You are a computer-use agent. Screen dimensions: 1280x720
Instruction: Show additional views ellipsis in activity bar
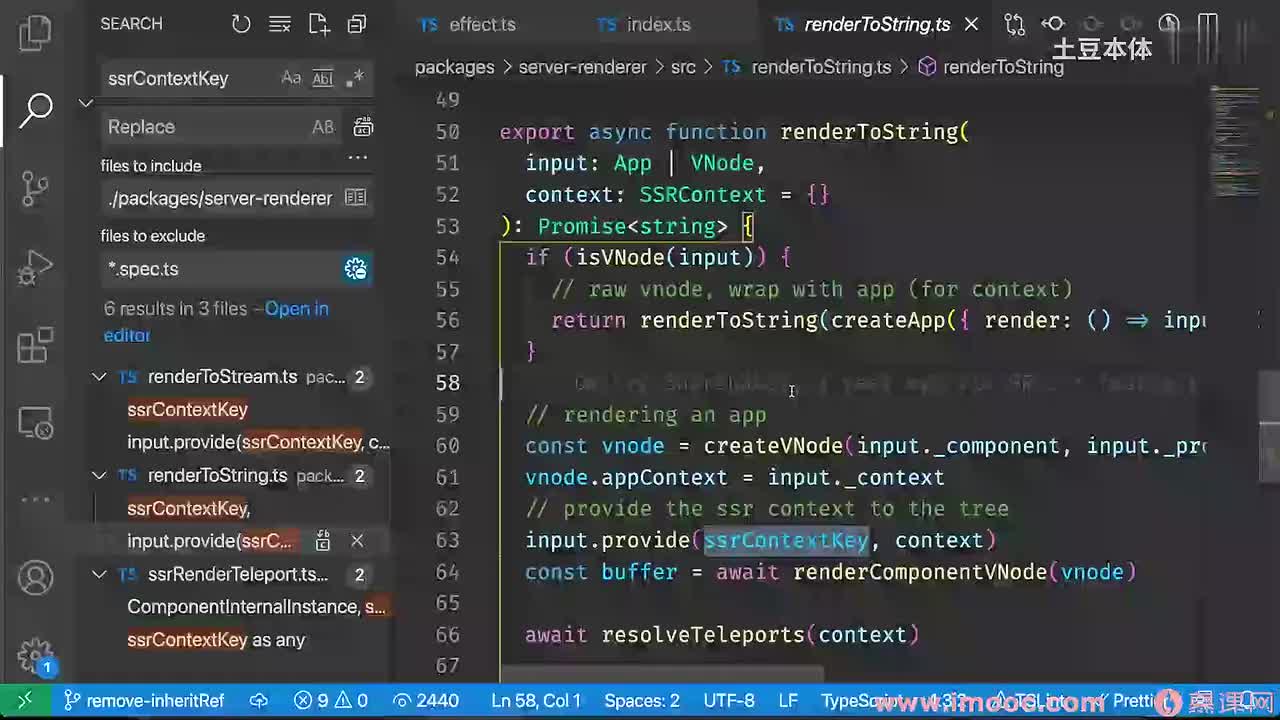(35, 499)
